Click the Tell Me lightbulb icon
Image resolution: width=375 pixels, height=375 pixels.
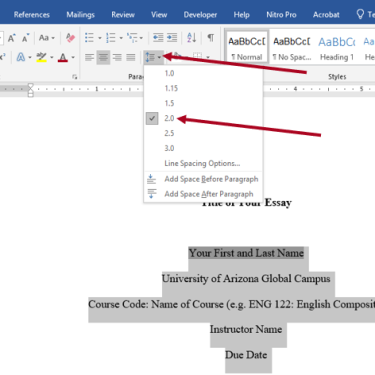(x=360, y=14)
